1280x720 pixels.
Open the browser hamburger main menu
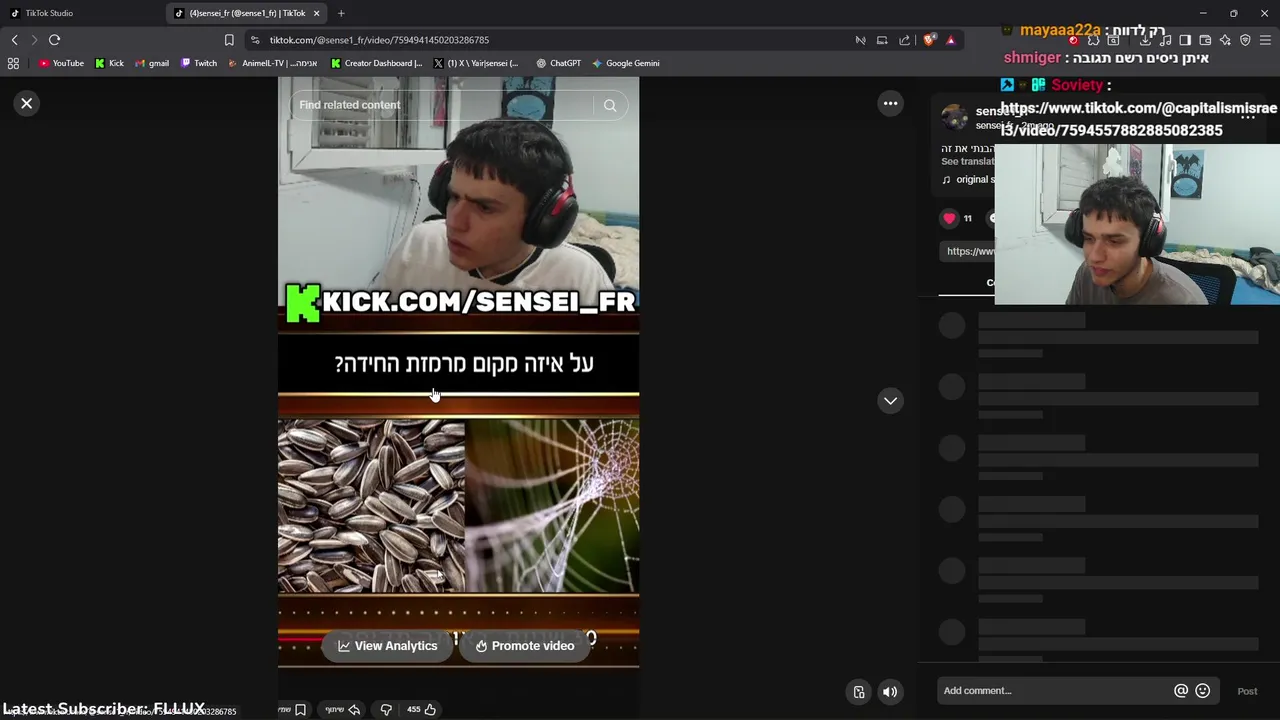coord(1265,40)
